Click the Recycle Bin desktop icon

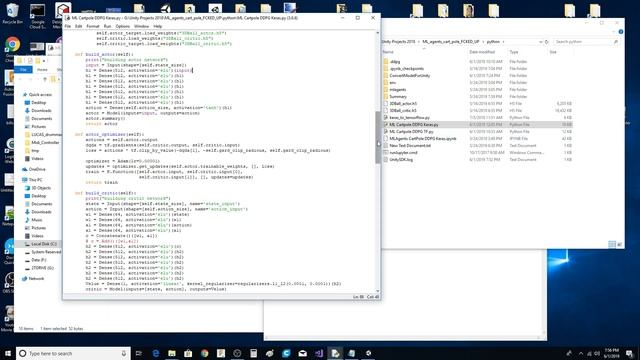pos(12,13)
